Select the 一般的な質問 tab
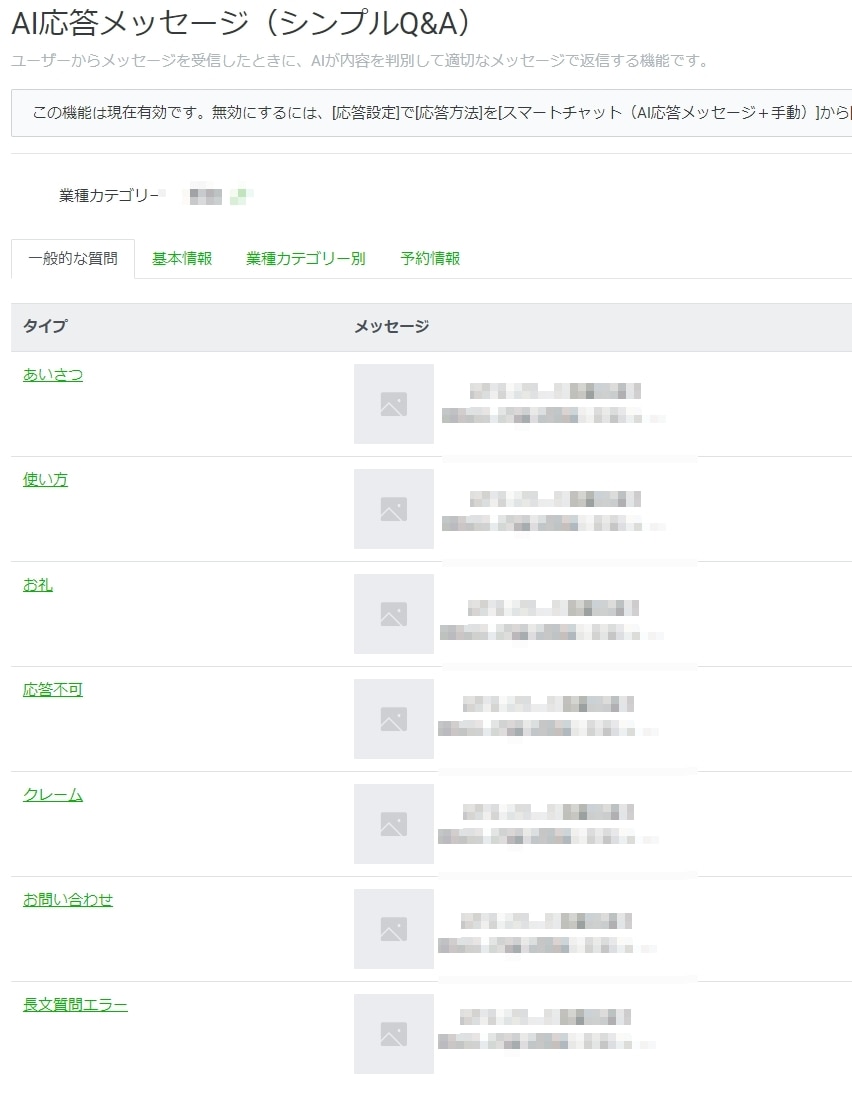Viewport: 852px width, 1107px height. (73, 258)
